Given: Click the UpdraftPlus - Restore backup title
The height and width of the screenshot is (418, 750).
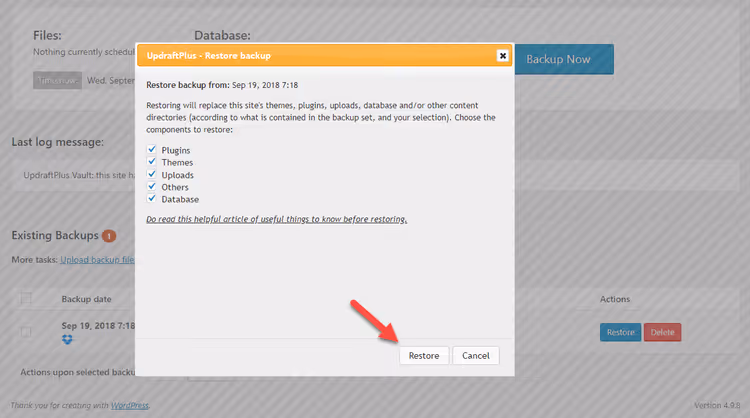Looking at the screenshot, I should 209,55.
